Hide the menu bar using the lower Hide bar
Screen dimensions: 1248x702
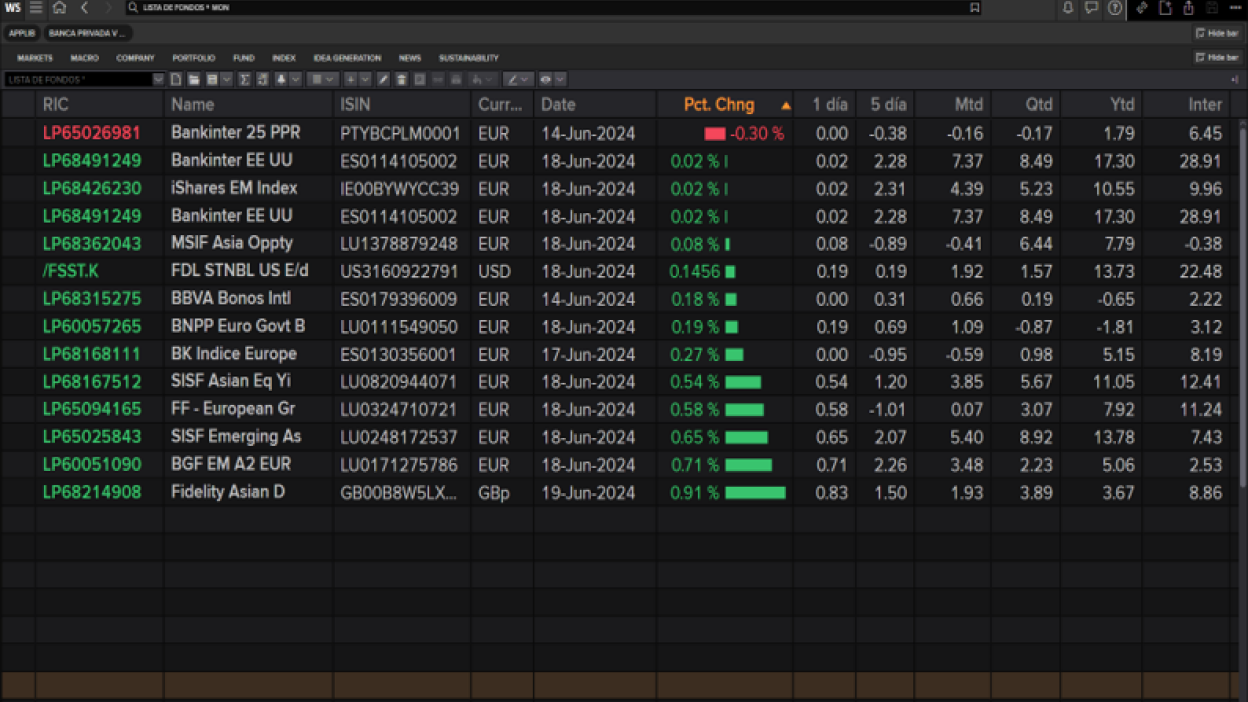[x=1217, y=57]
